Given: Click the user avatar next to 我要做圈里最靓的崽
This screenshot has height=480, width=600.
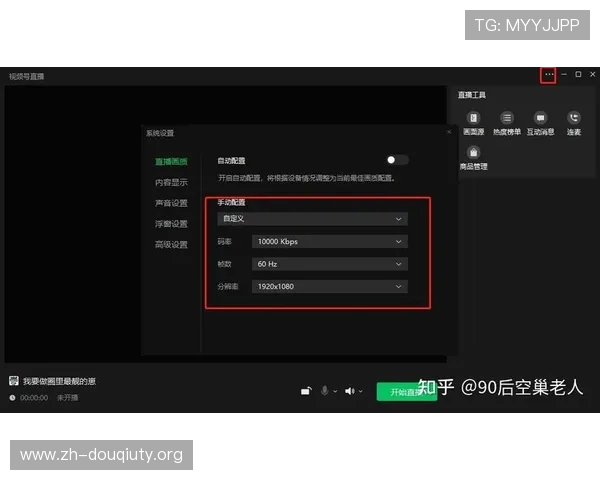Looking at the screenshot, I should coord(14,380).
